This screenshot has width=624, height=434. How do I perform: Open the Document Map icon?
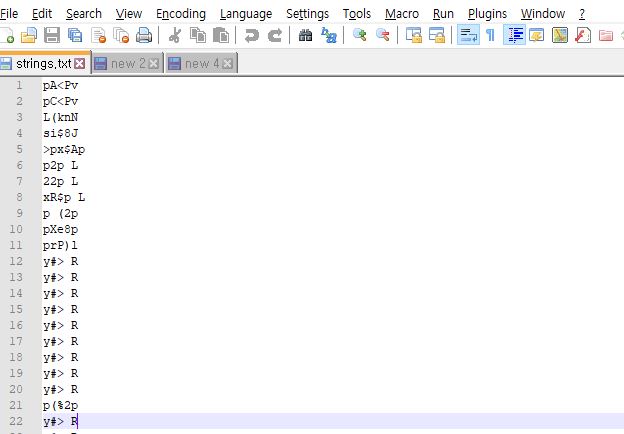click(x=560, y=35)
